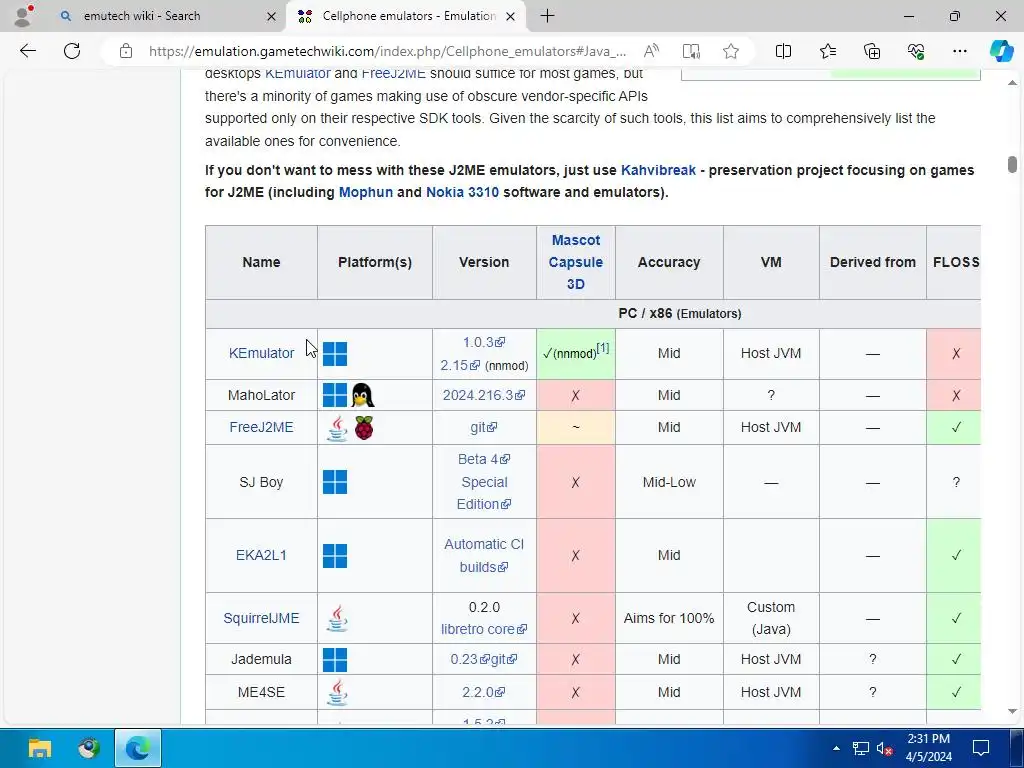Click the address bar URL
This screenshot has height=768, width=1024.
click(x=387, y=51)
